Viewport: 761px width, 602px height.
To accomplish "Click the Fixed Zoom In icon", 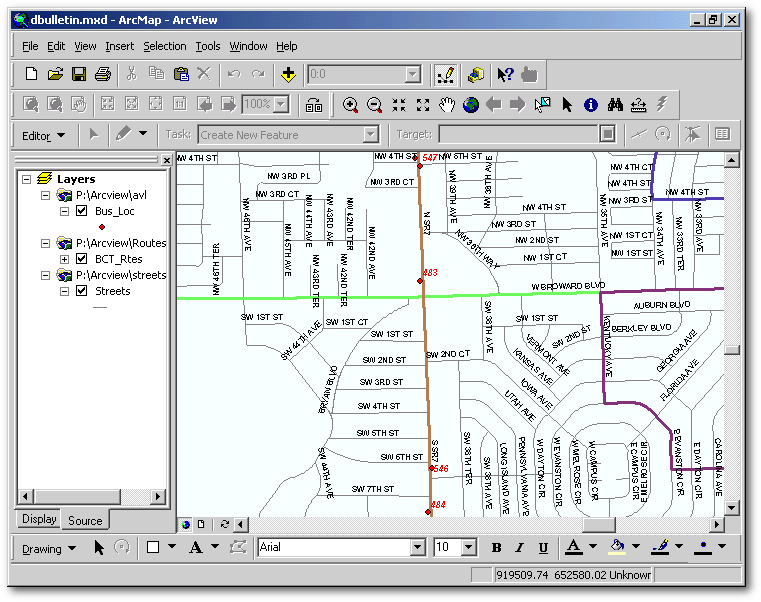I will point(399,105).
